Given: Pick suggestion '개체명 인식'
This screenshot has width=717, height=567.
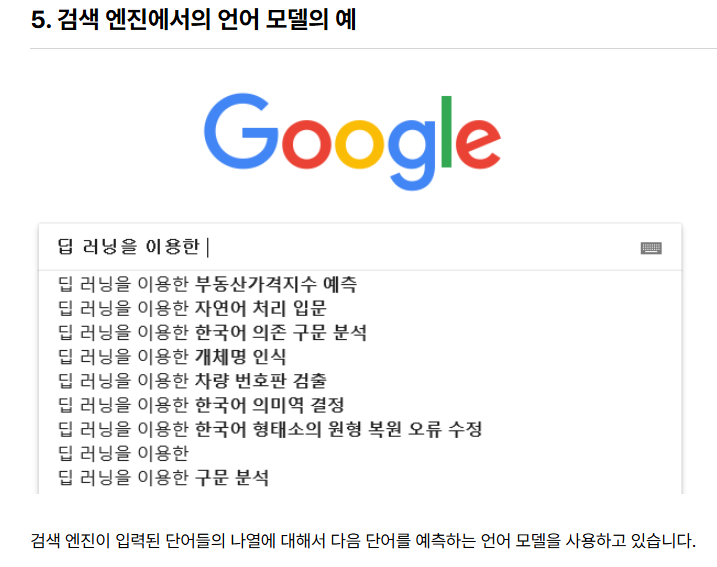Looking at the screenshot, I should [172, 357].
